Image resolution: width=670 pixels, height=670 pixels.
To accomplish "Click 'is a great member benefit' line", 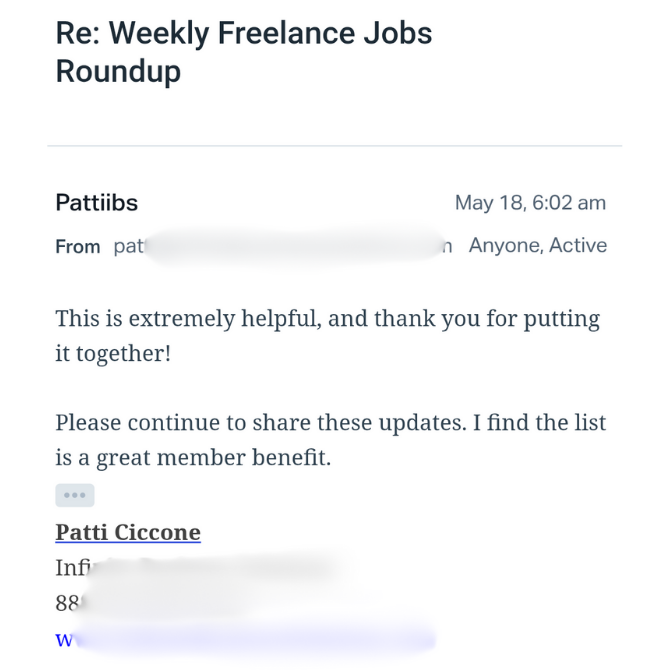I will pos(192,458).
